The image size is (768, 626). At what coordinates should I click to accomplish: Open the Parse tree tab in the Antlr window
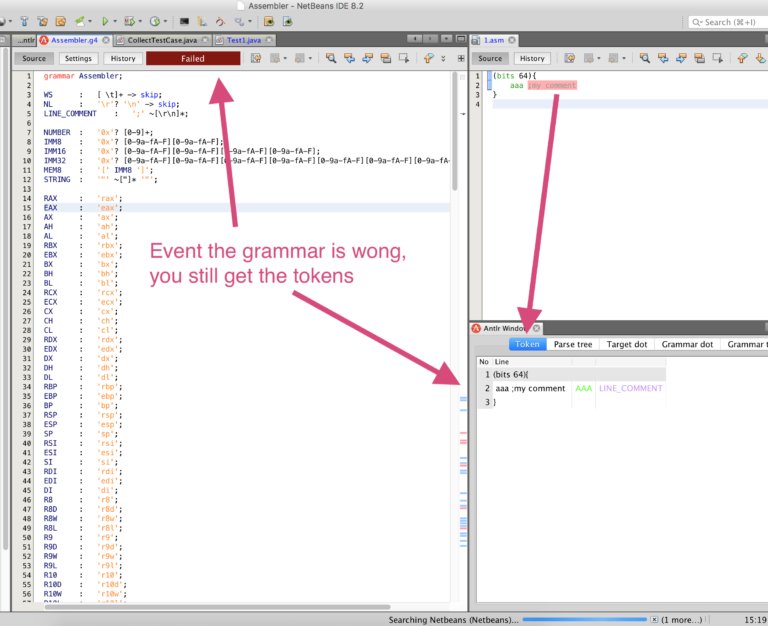573,344
